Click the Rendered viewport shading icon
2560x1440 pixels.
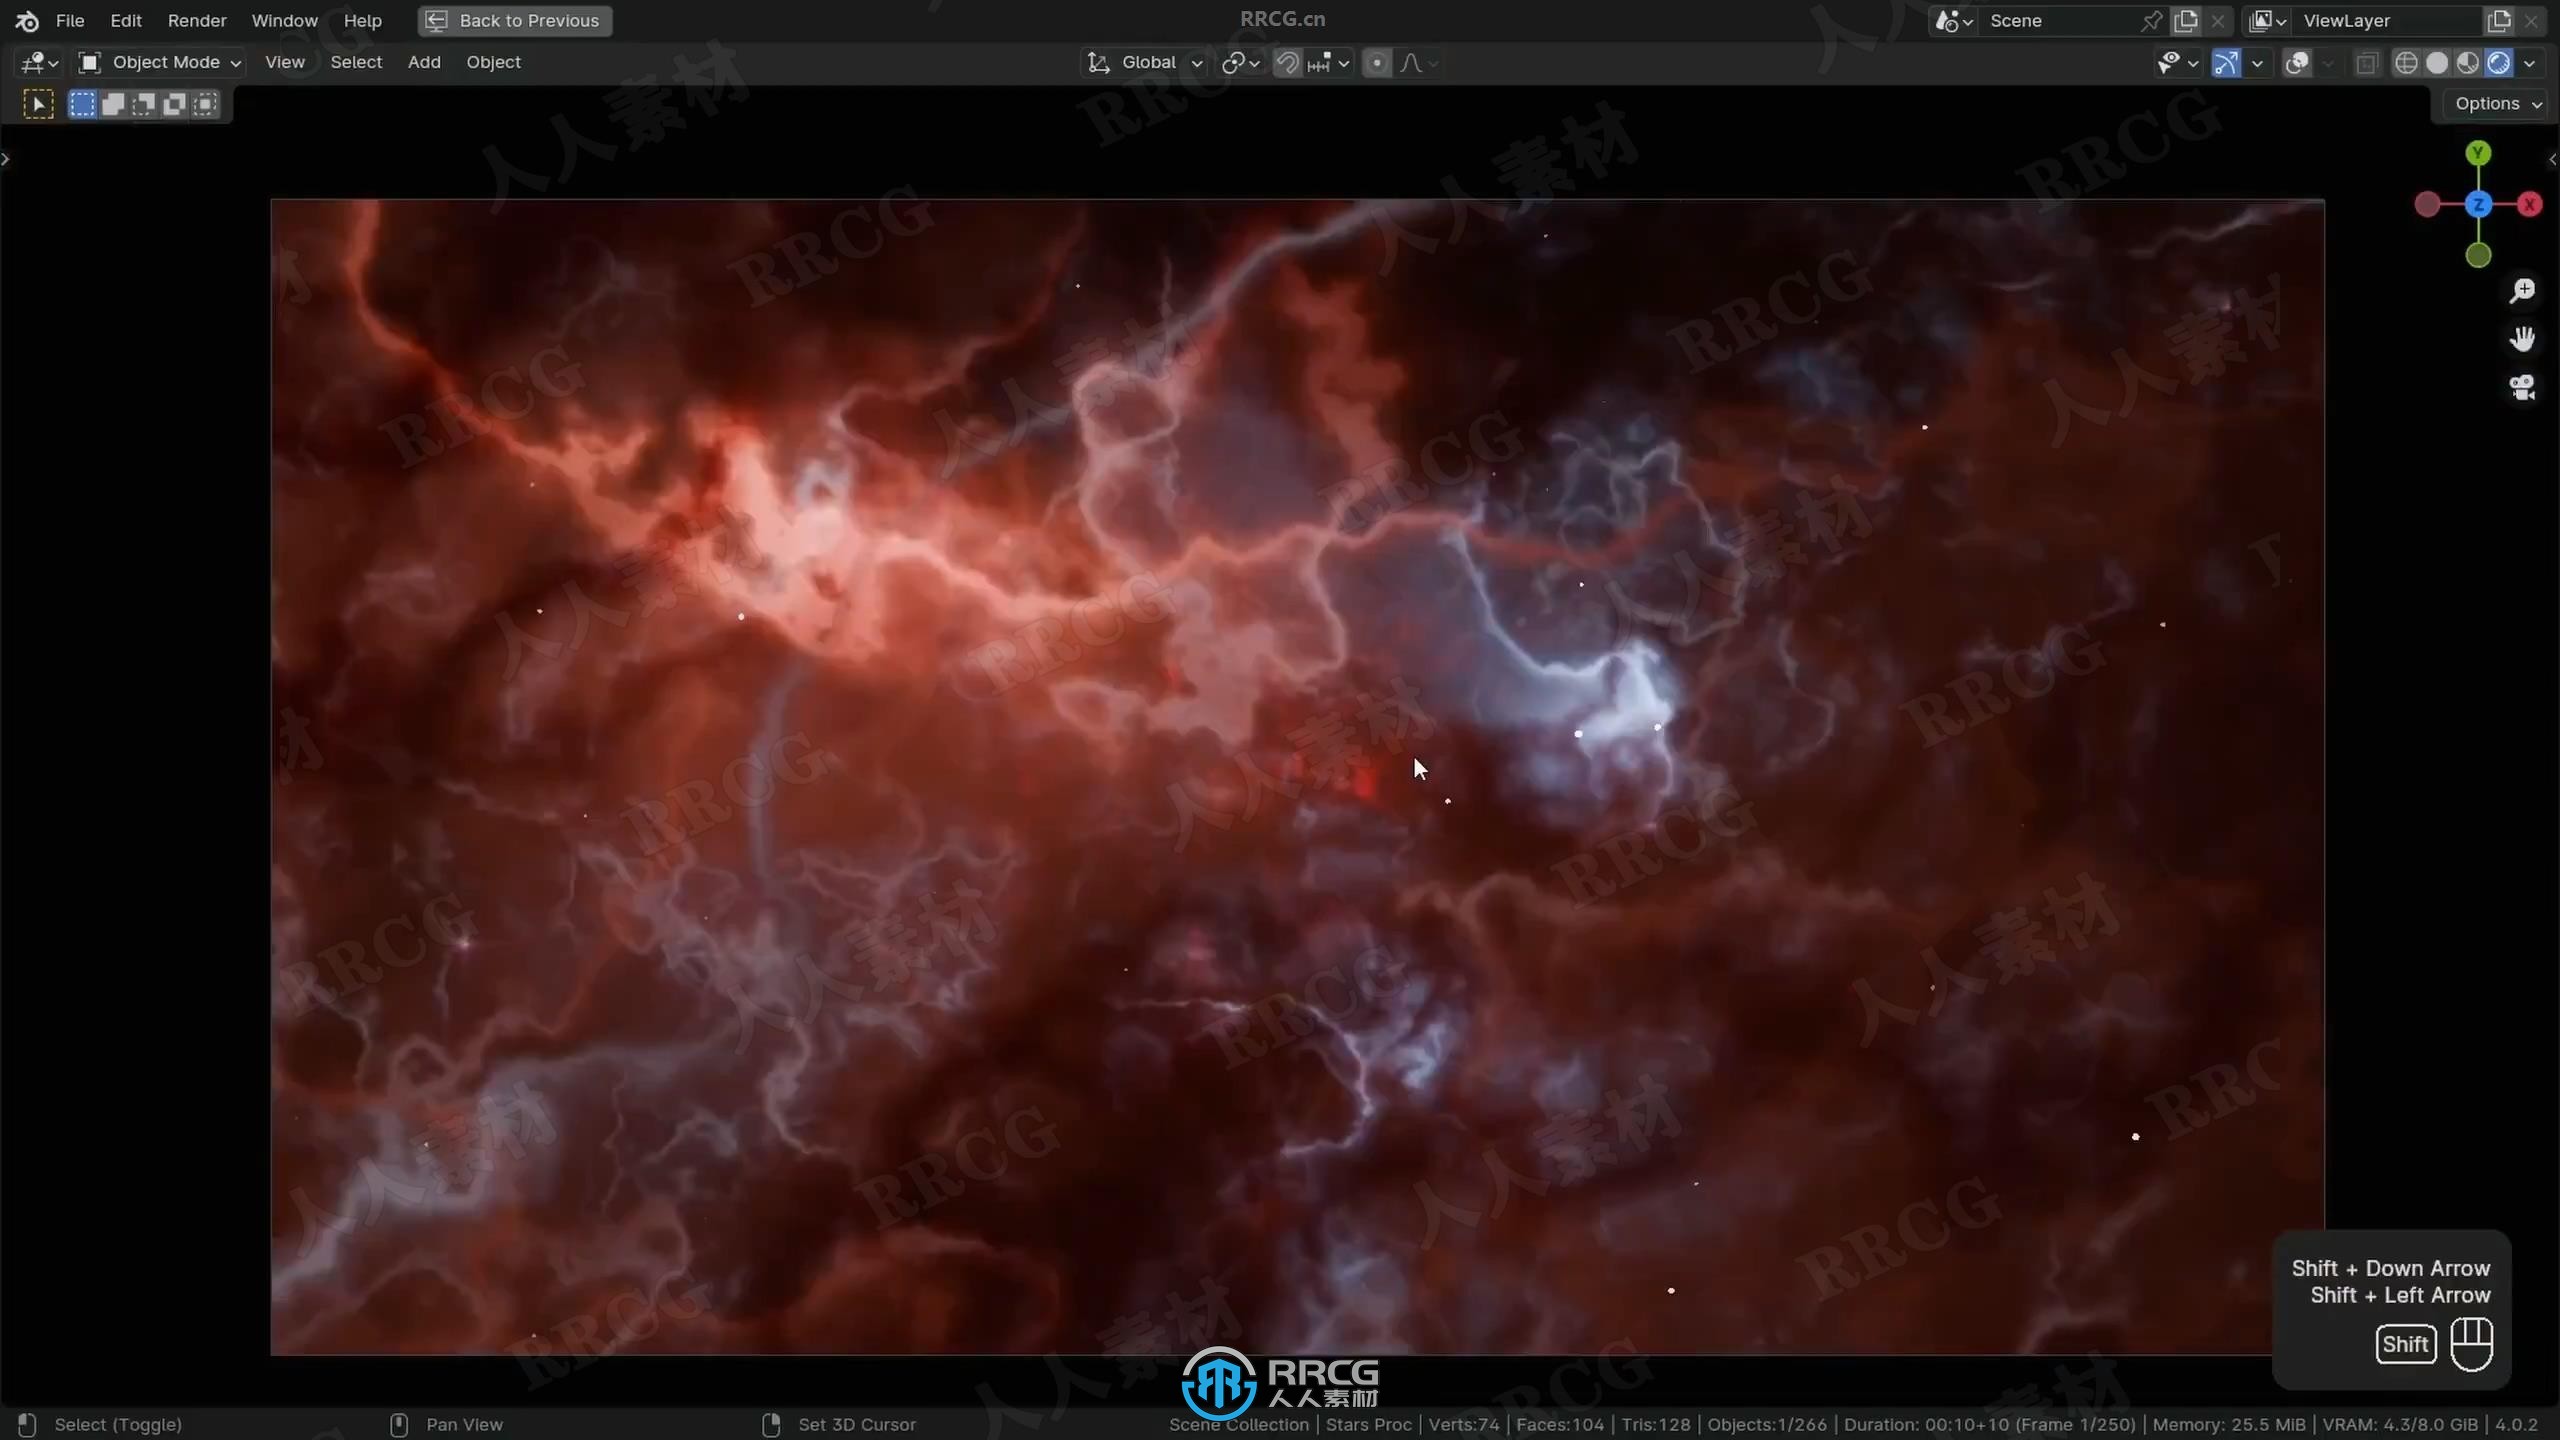click(2498, 63)
